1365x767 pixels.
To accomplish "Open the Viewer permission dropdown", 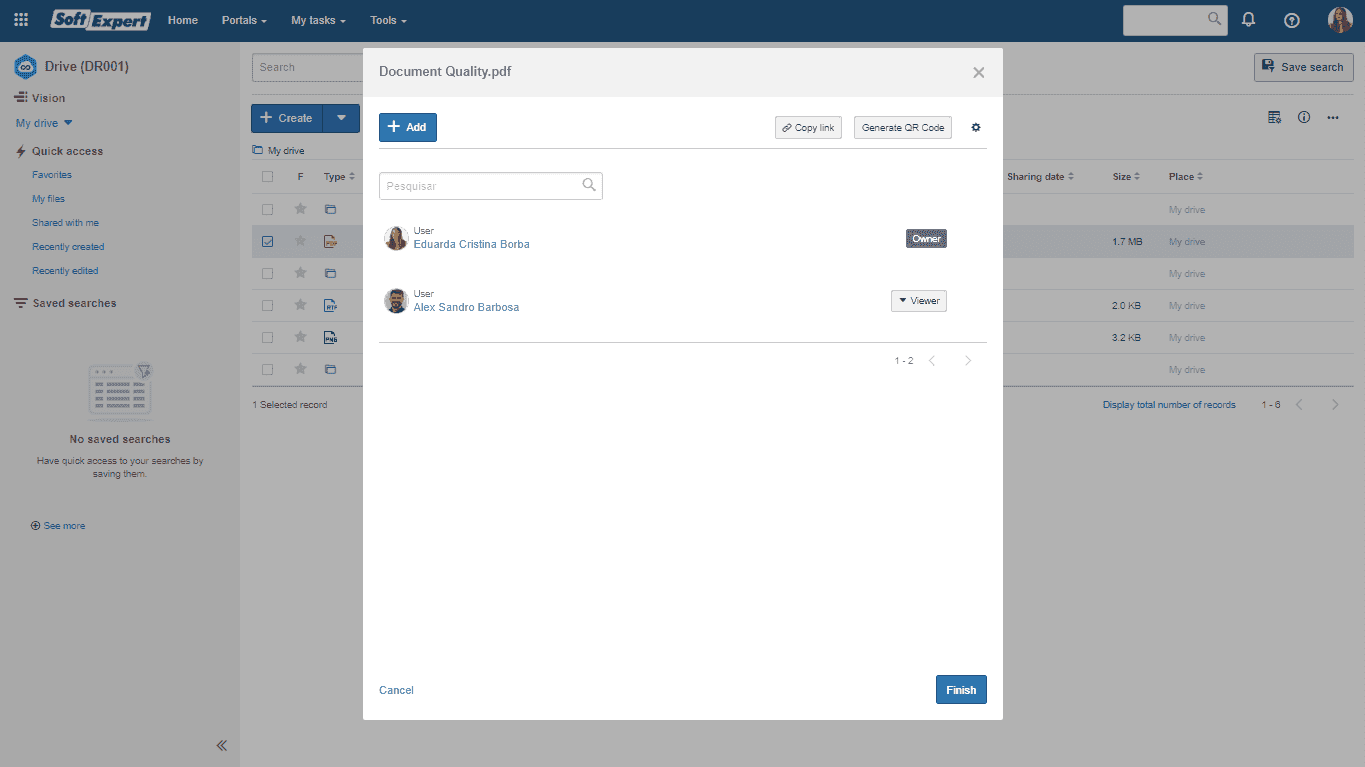I will [919, 301].
